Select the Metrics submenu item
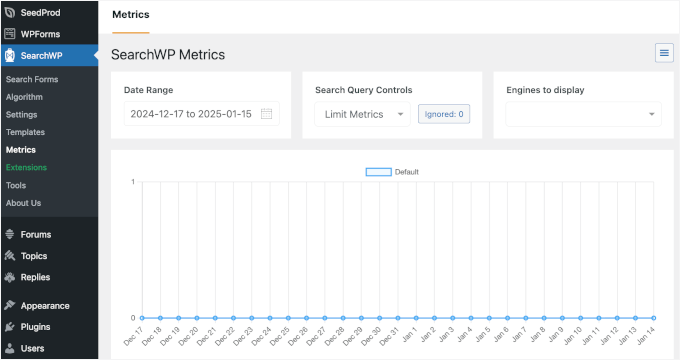 click(21, 150)
